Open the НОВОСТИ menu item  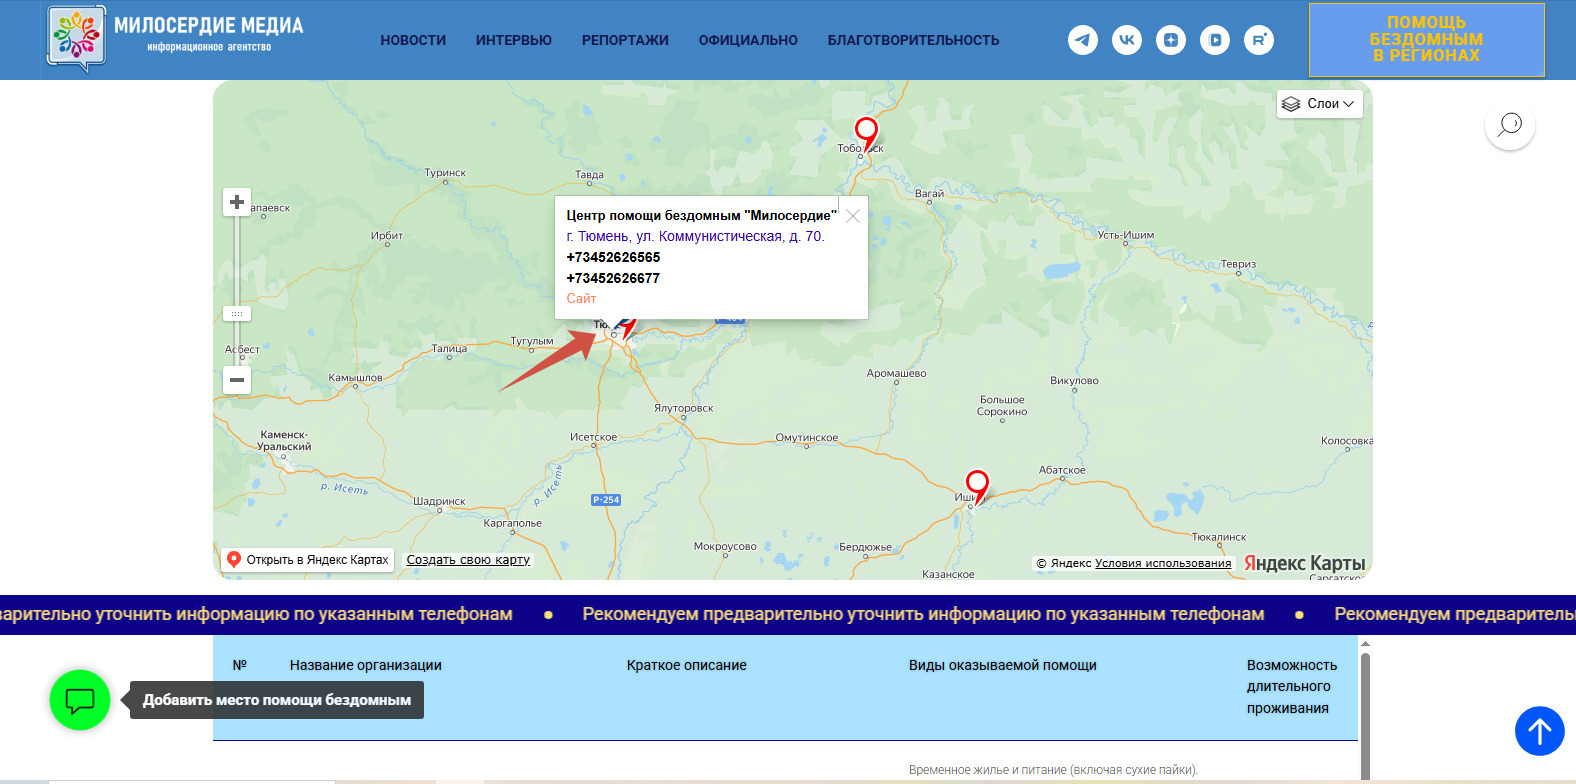click(x=413, y=41)
